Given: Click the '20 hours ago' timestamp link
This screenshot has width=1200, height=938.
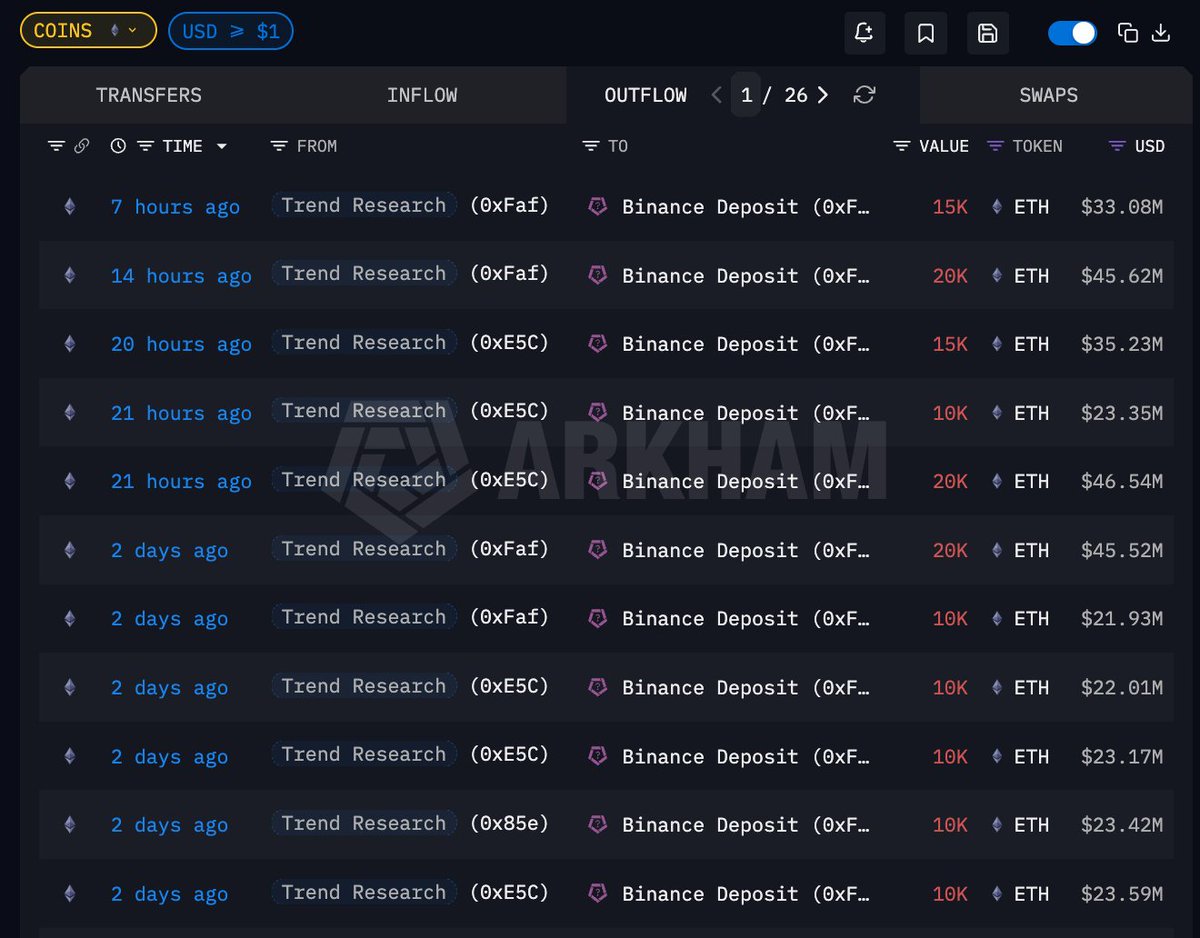Looking at the screenshot, I should pos(181,344).
